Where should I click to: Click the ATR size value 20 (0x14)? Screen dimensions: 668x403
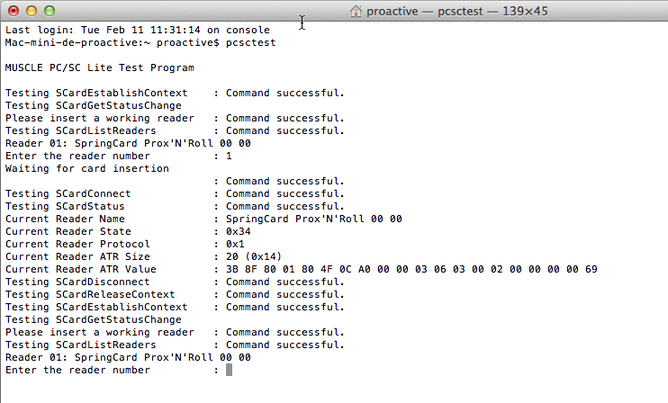(254, 256)
